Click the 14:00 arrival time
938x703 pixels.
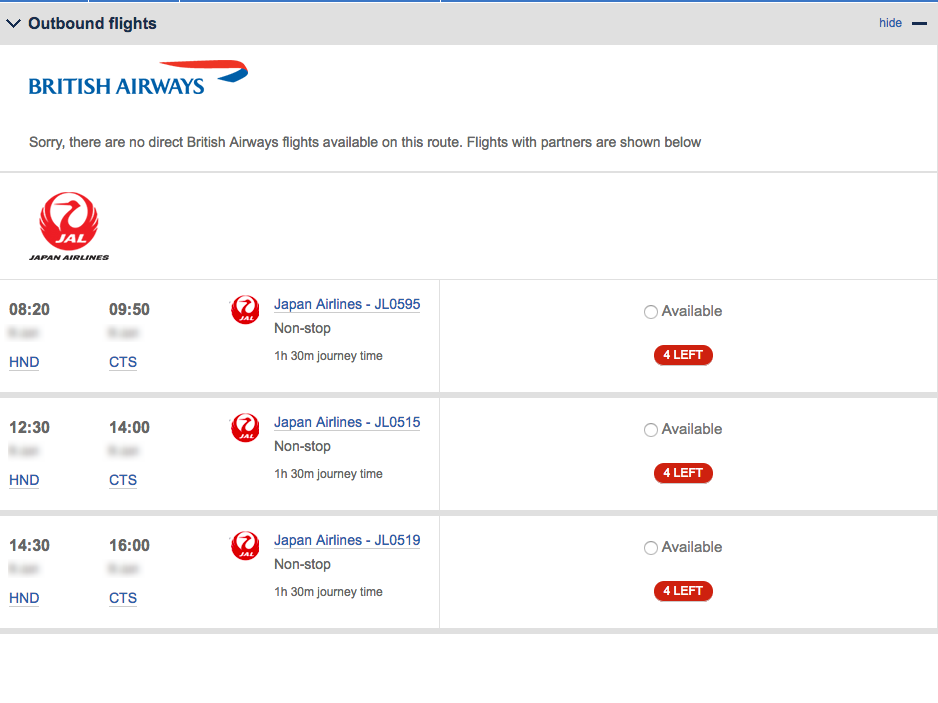point(129,427)
